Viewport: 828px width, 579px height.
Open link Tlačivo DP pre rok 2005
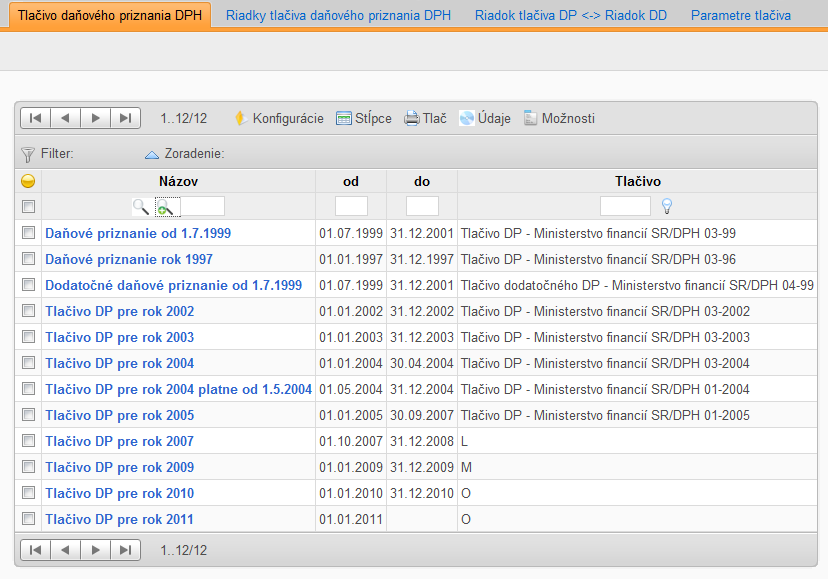(119, 415)
